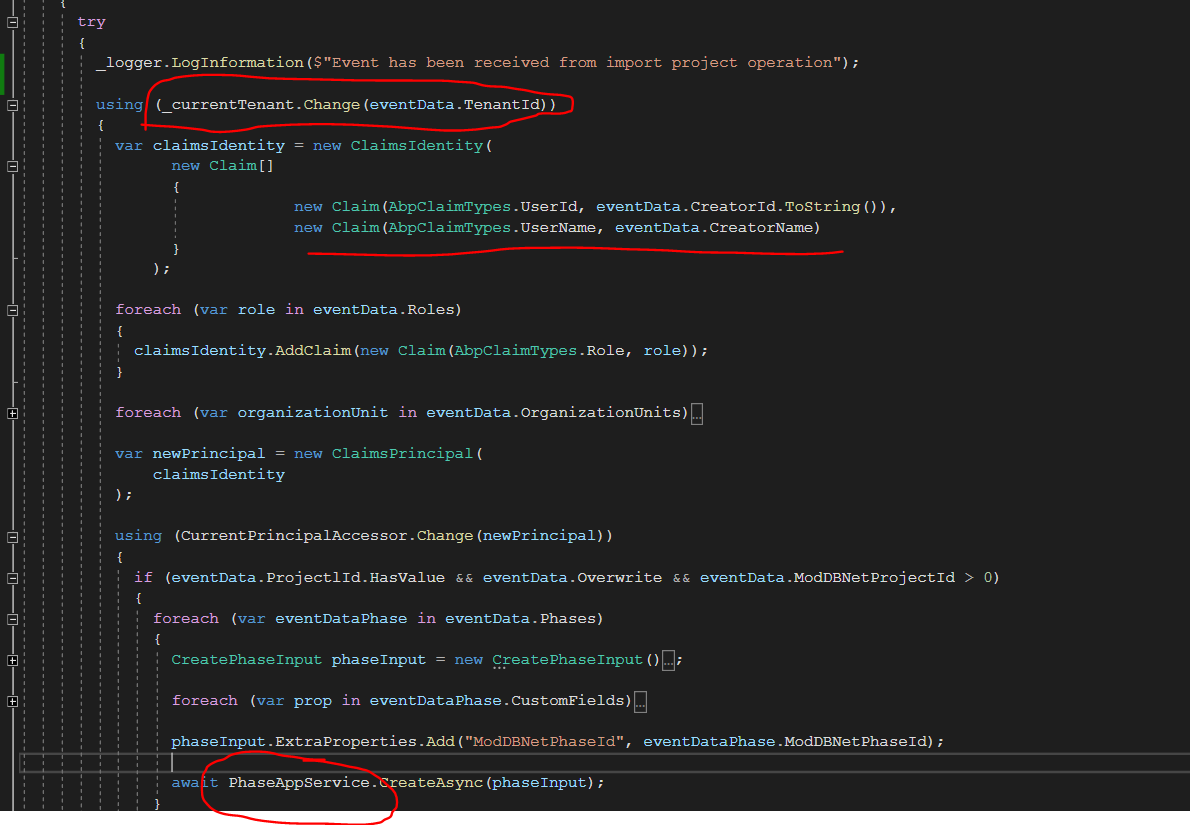The width and height of the screenshot is (1190, 825).
Task: Collapse the if eventData.ProjectlId.HasValue block
Action: point(12,578)
